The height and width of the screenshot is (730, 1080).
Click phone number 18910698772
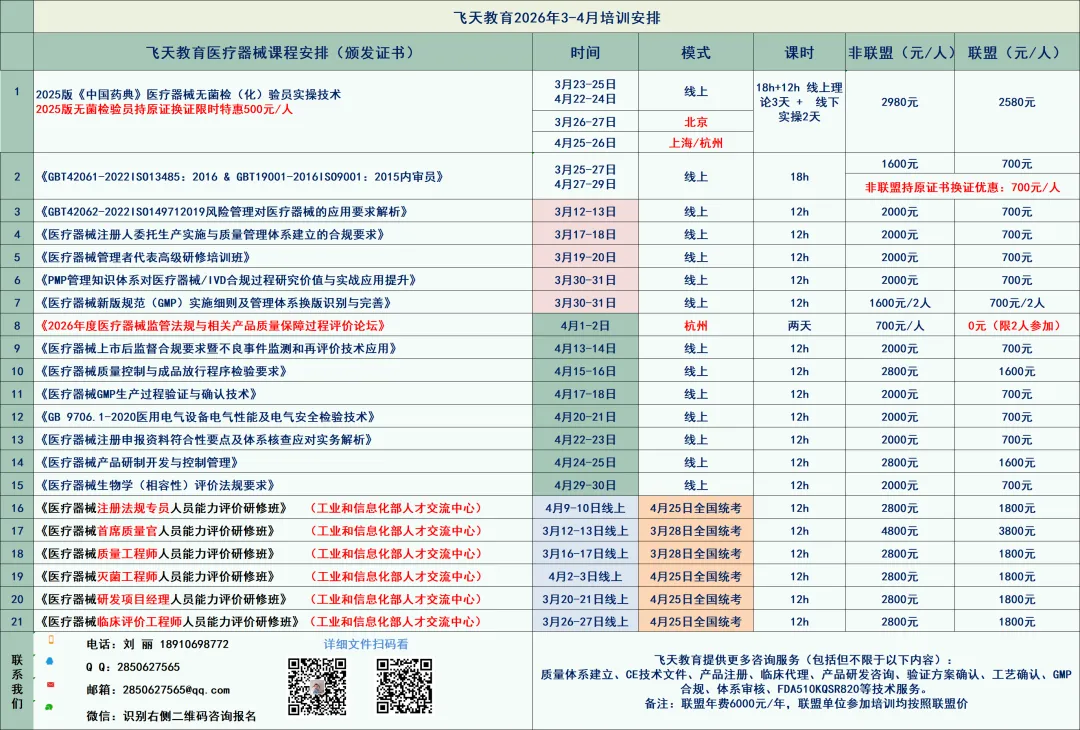coord(194,645)
